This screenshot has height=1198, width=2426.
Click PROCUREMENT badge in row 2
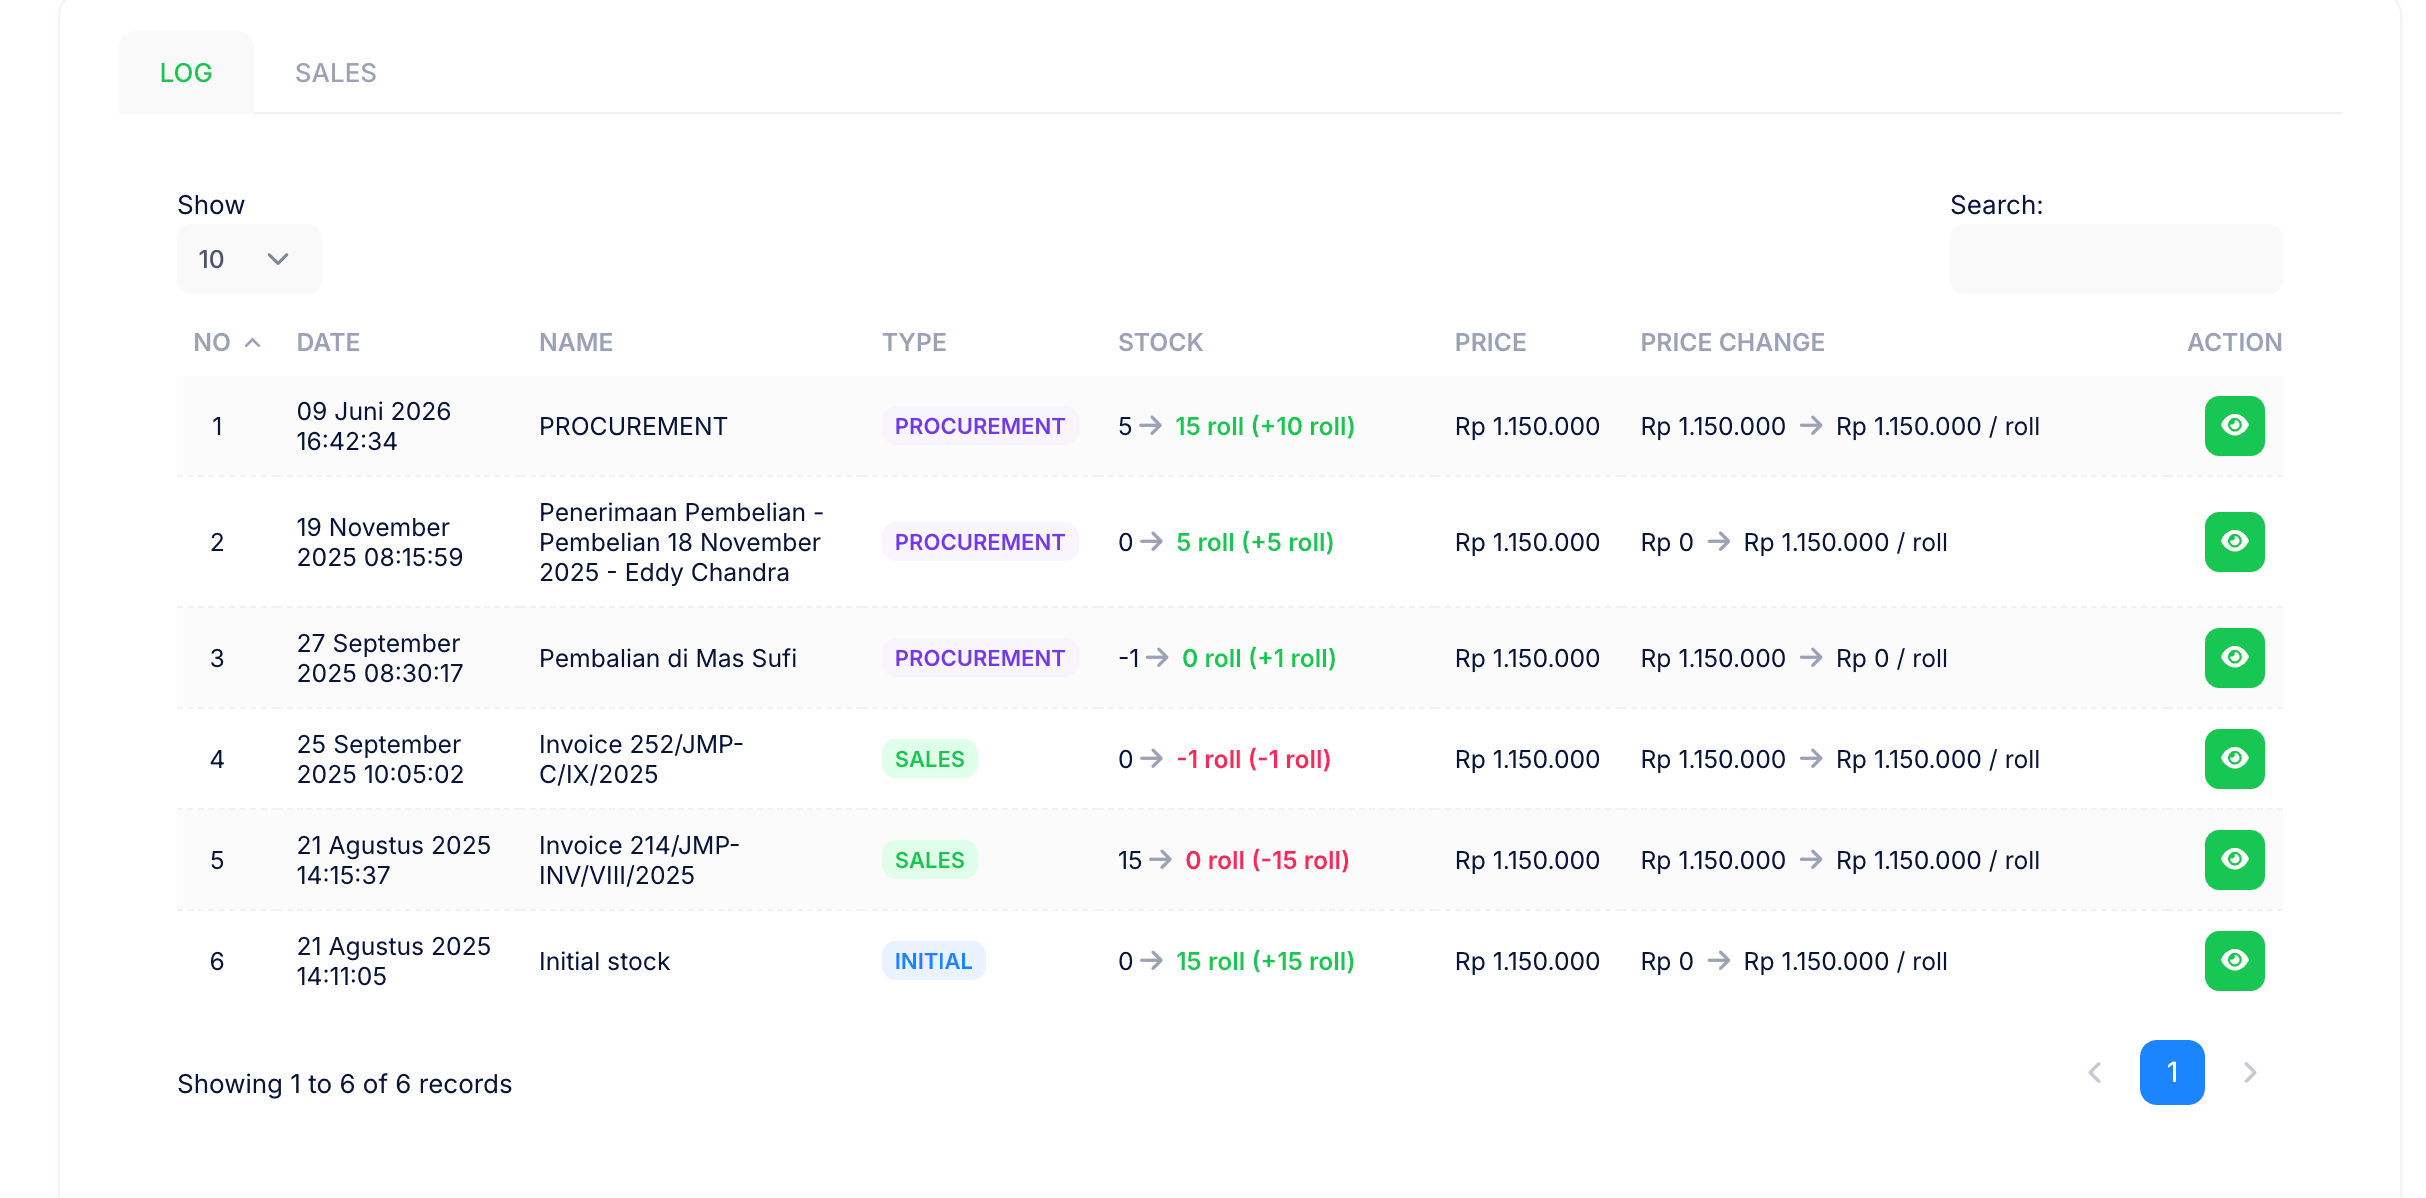[980, 542]
